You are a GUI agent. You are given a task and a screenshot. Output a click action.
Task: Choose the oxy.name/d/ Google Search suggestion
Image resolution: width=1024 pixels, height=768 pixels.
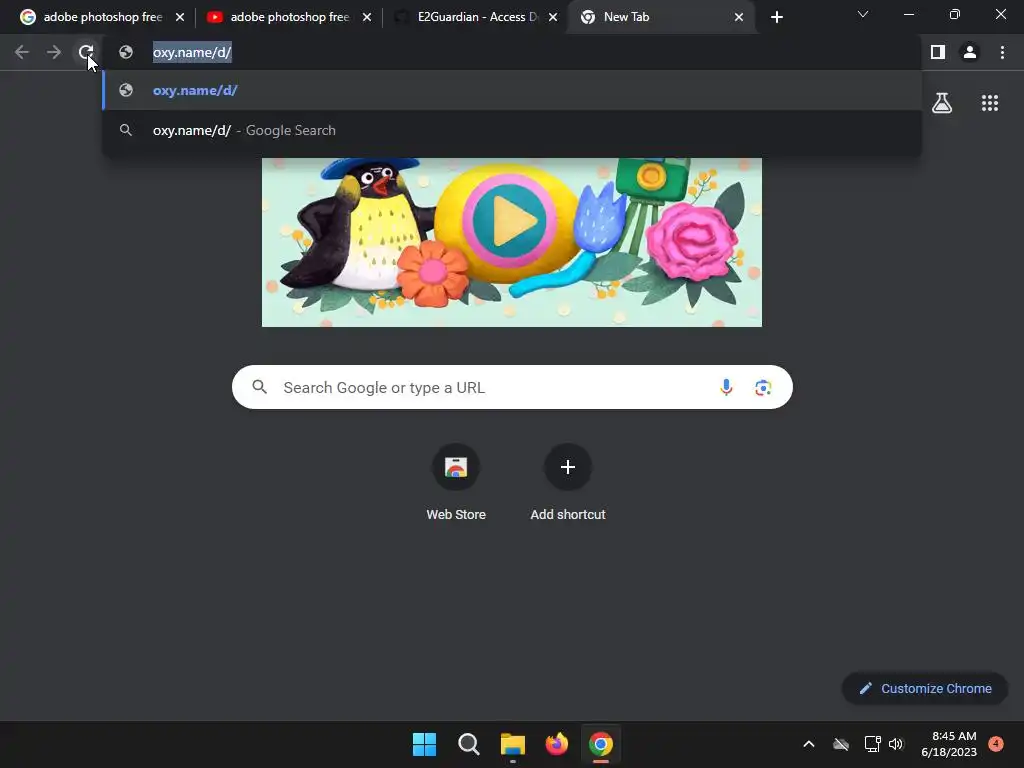[512, 130]
